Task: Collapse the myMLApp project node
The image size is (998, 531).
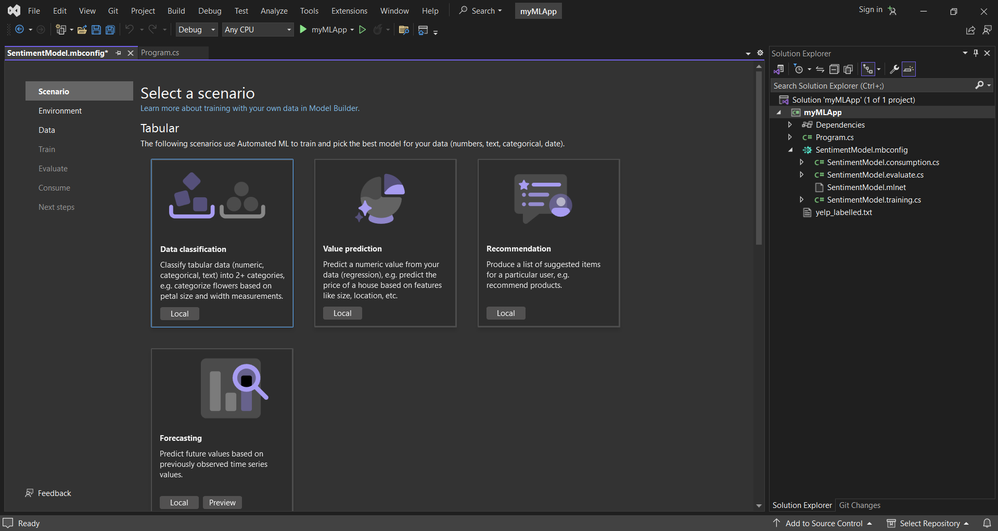Action: [x=778, y=113]
